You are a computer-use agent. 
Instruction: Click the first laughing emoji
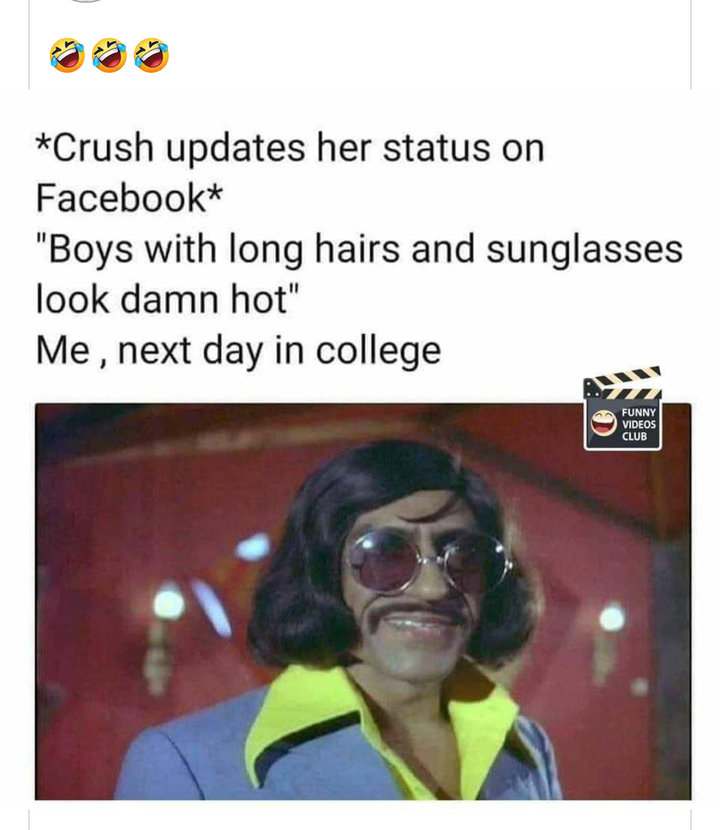67,55
